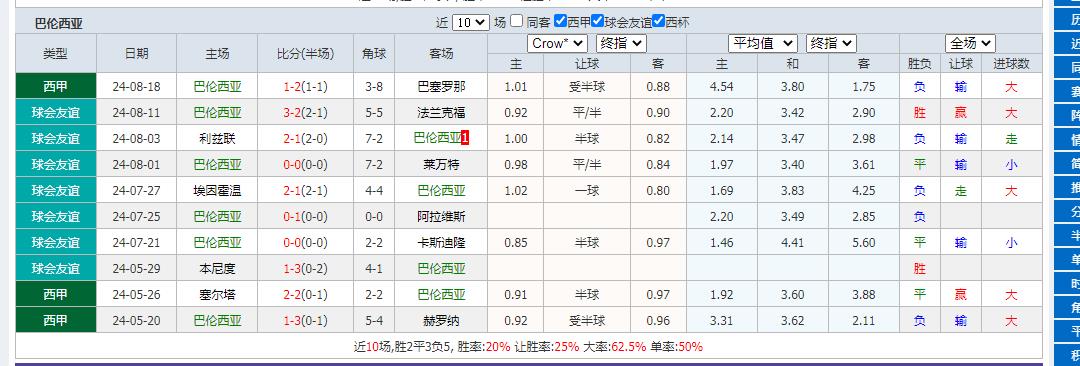Open the recent matches count dropdown showing 10

click(x=470, y=22)
